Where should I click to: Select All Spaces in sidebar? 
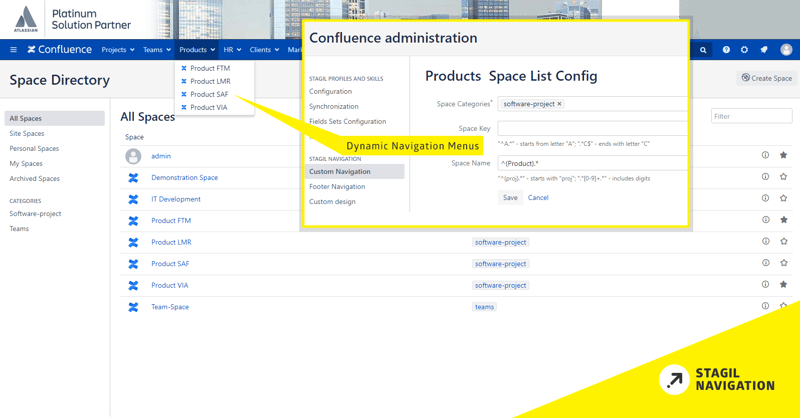(55, 118)
